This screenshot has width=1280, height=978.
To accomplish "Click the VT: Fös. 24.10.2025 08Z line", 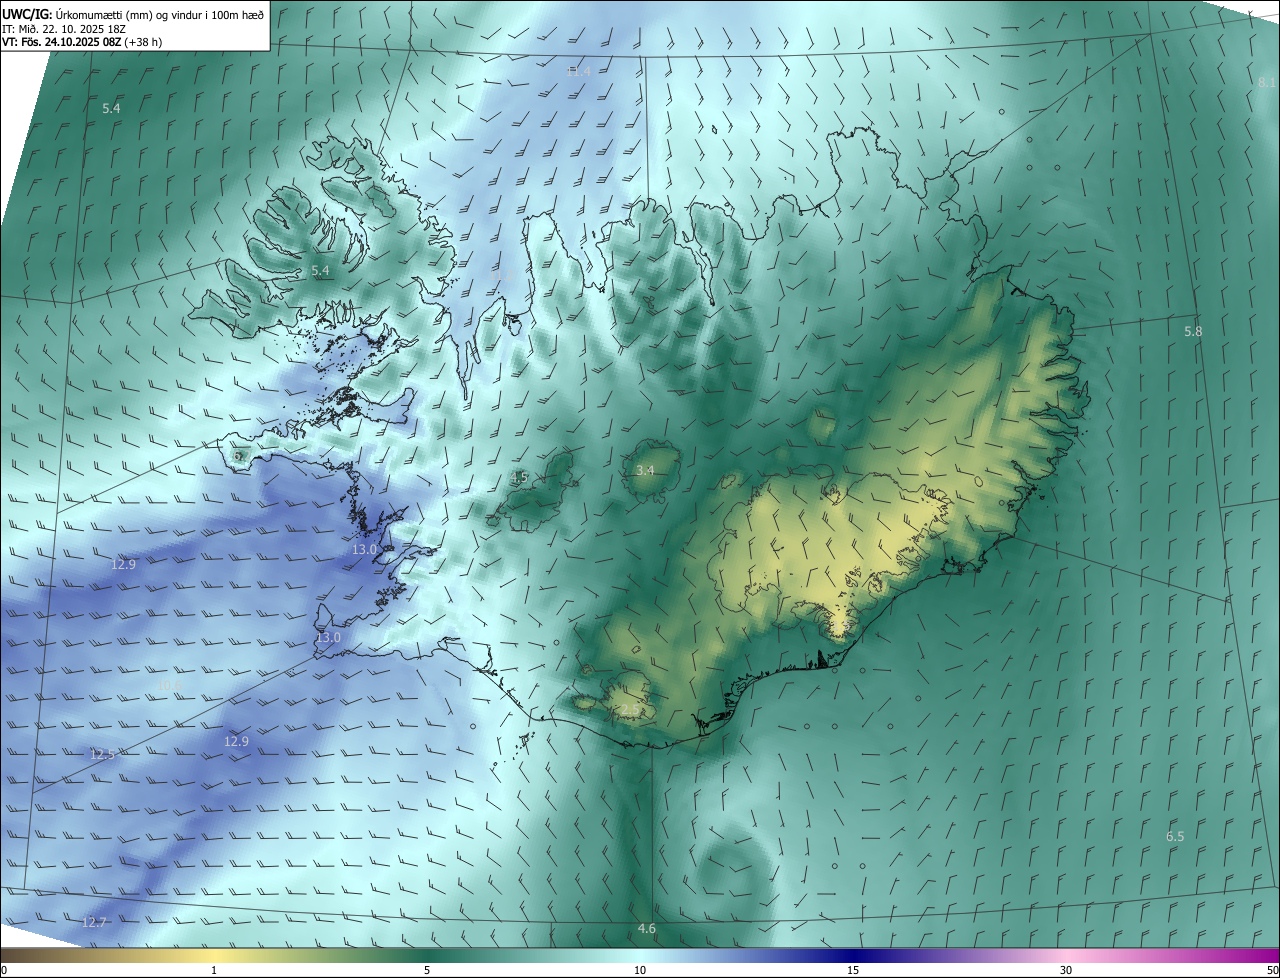I will pyautogui.click(x=82, y=42).
